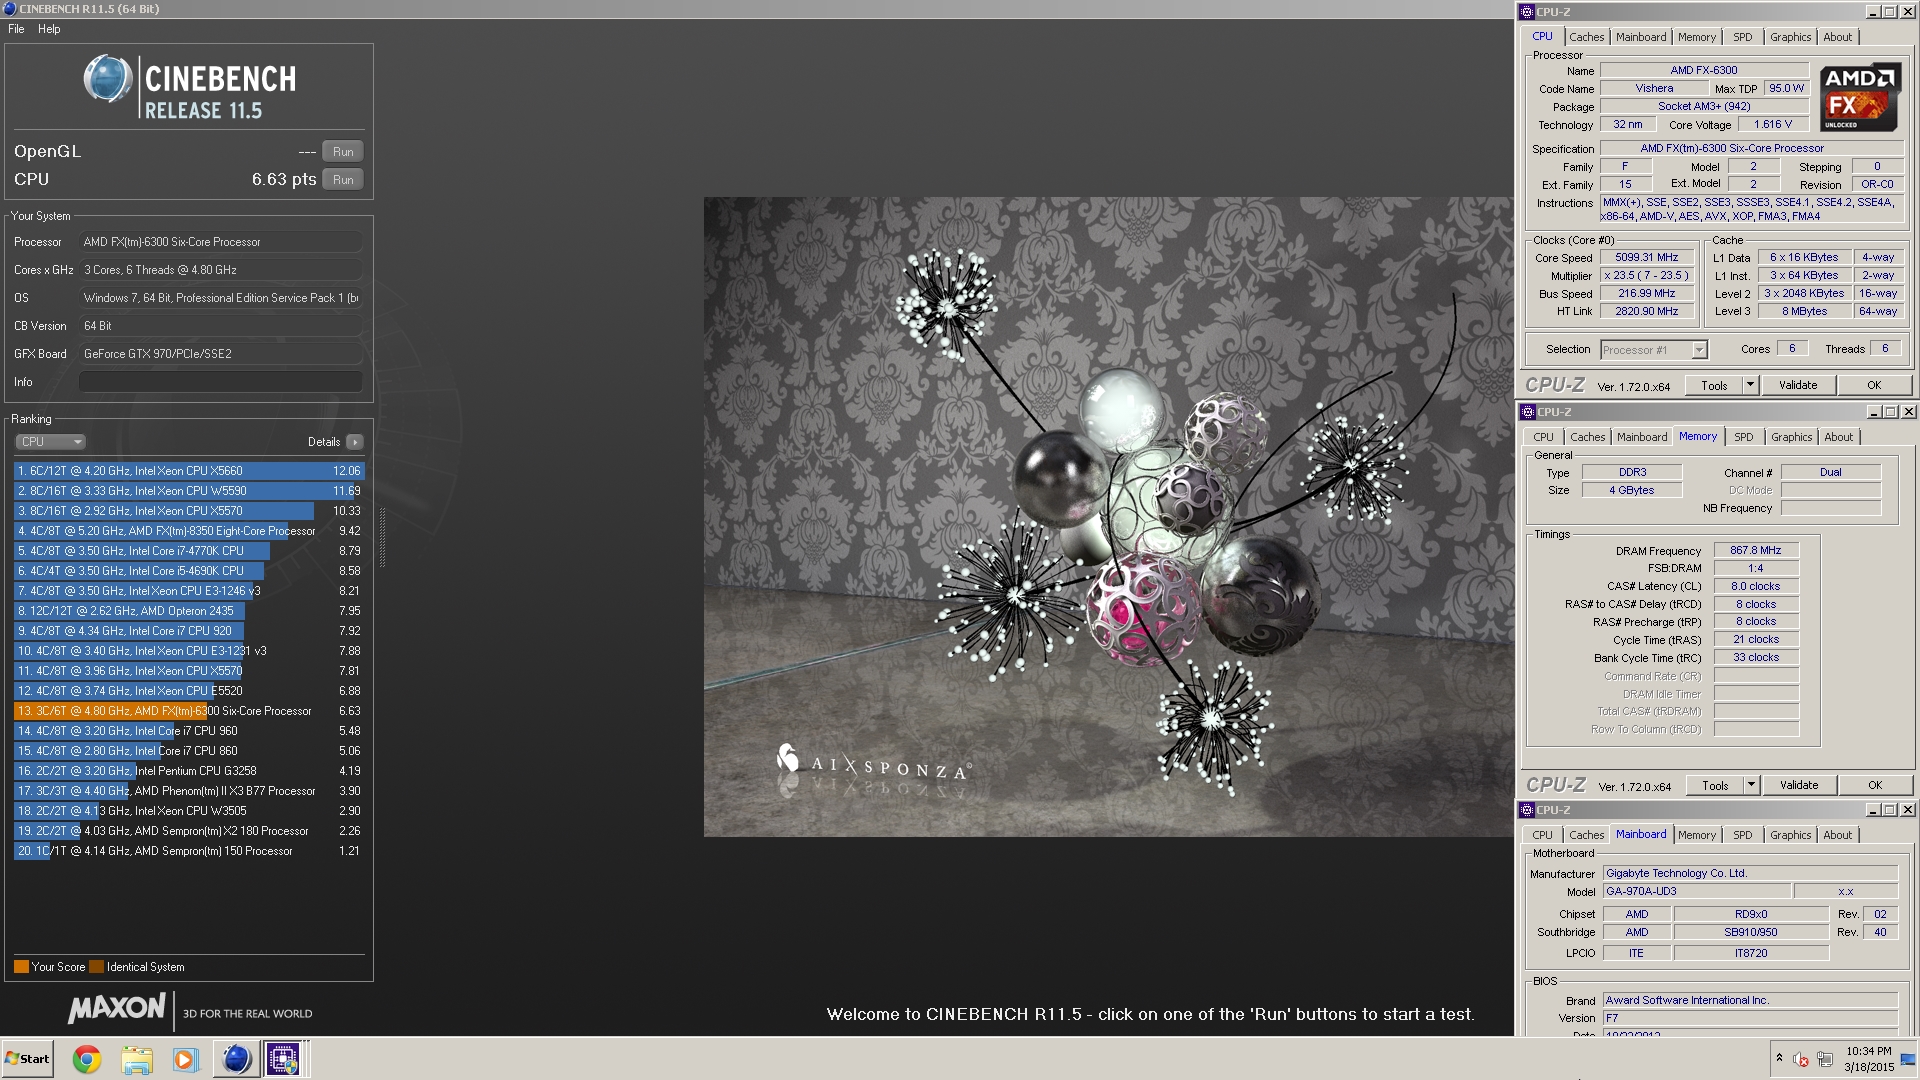Select ranking entry Intel Pentium CPU G3258
This screenshot has width=1920, height=1080.
point(189,771)
